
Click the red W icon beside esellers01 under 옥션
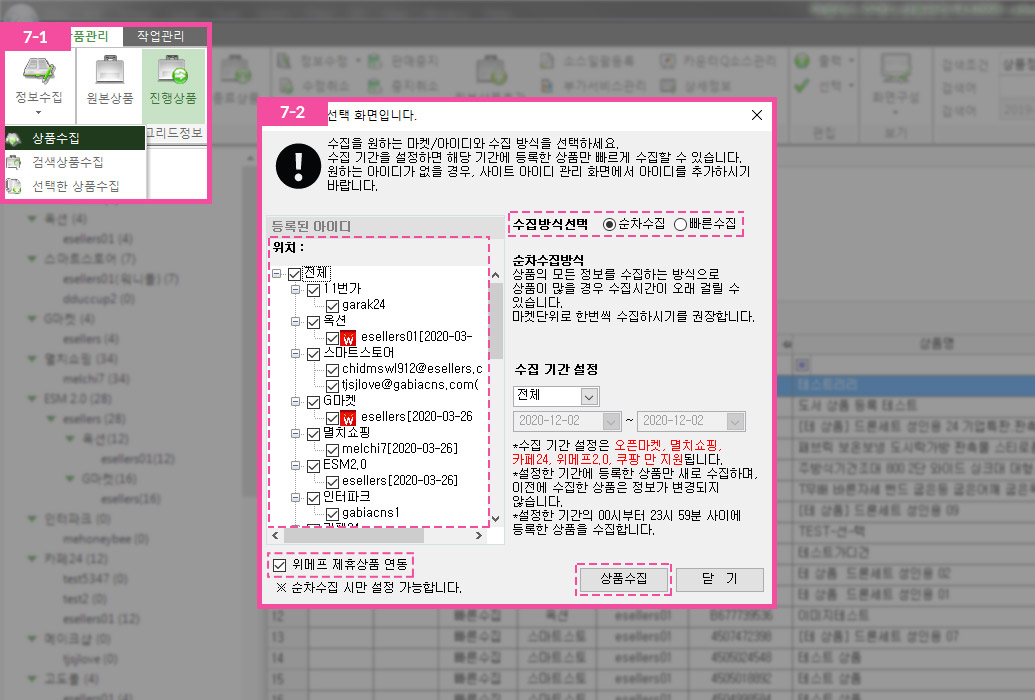[348, 338]
